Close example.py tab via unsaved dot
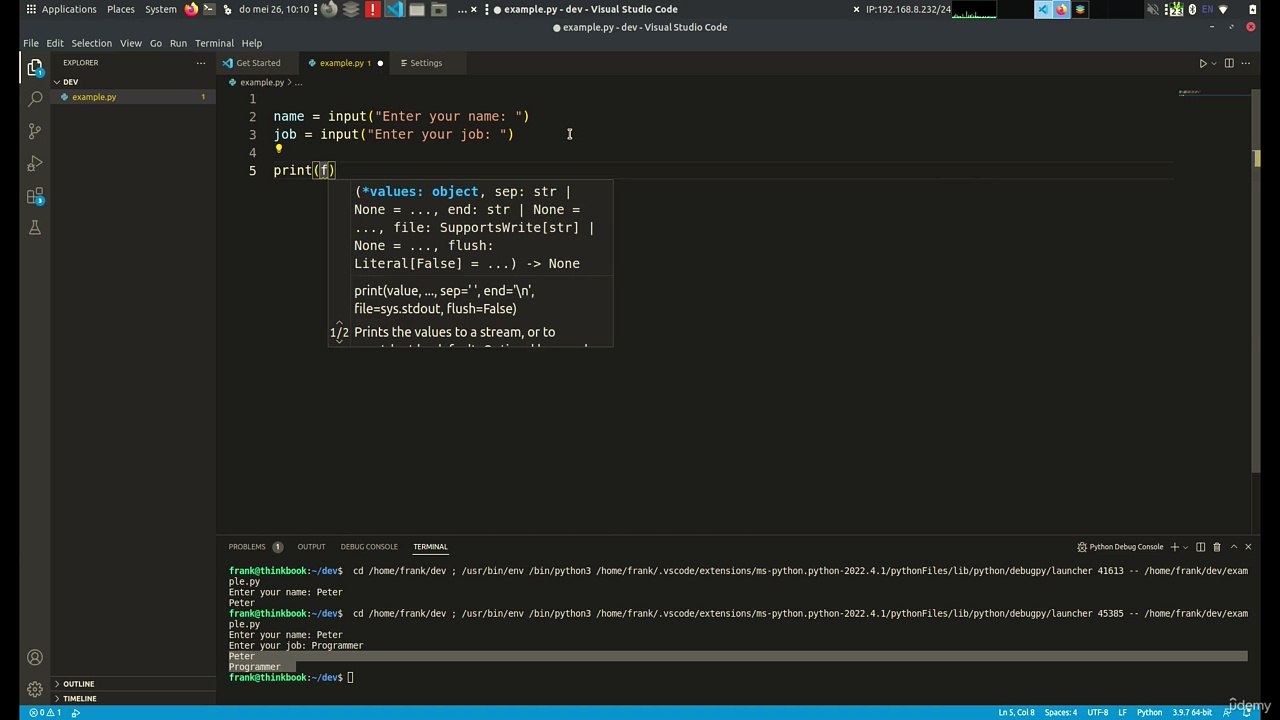 tap(380, 63)
